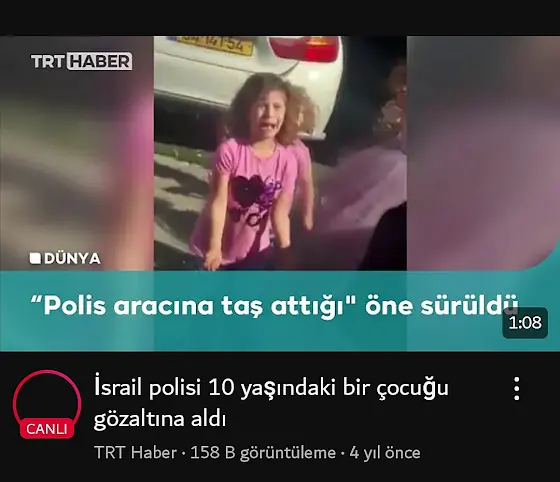Click the 'Polis aracına taş attığı' headline caption
The image size is (560, 482).
tap(189, 306)
